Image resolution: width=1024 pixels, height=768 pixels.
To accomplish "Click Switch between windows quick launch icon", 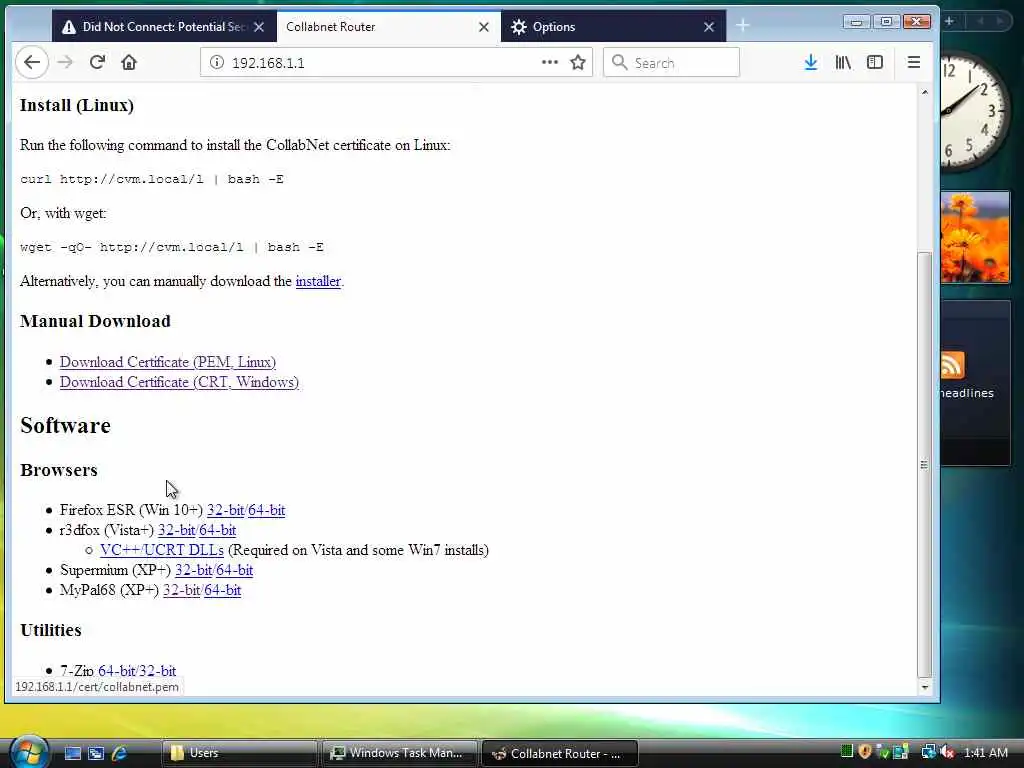I will (96, 753).
